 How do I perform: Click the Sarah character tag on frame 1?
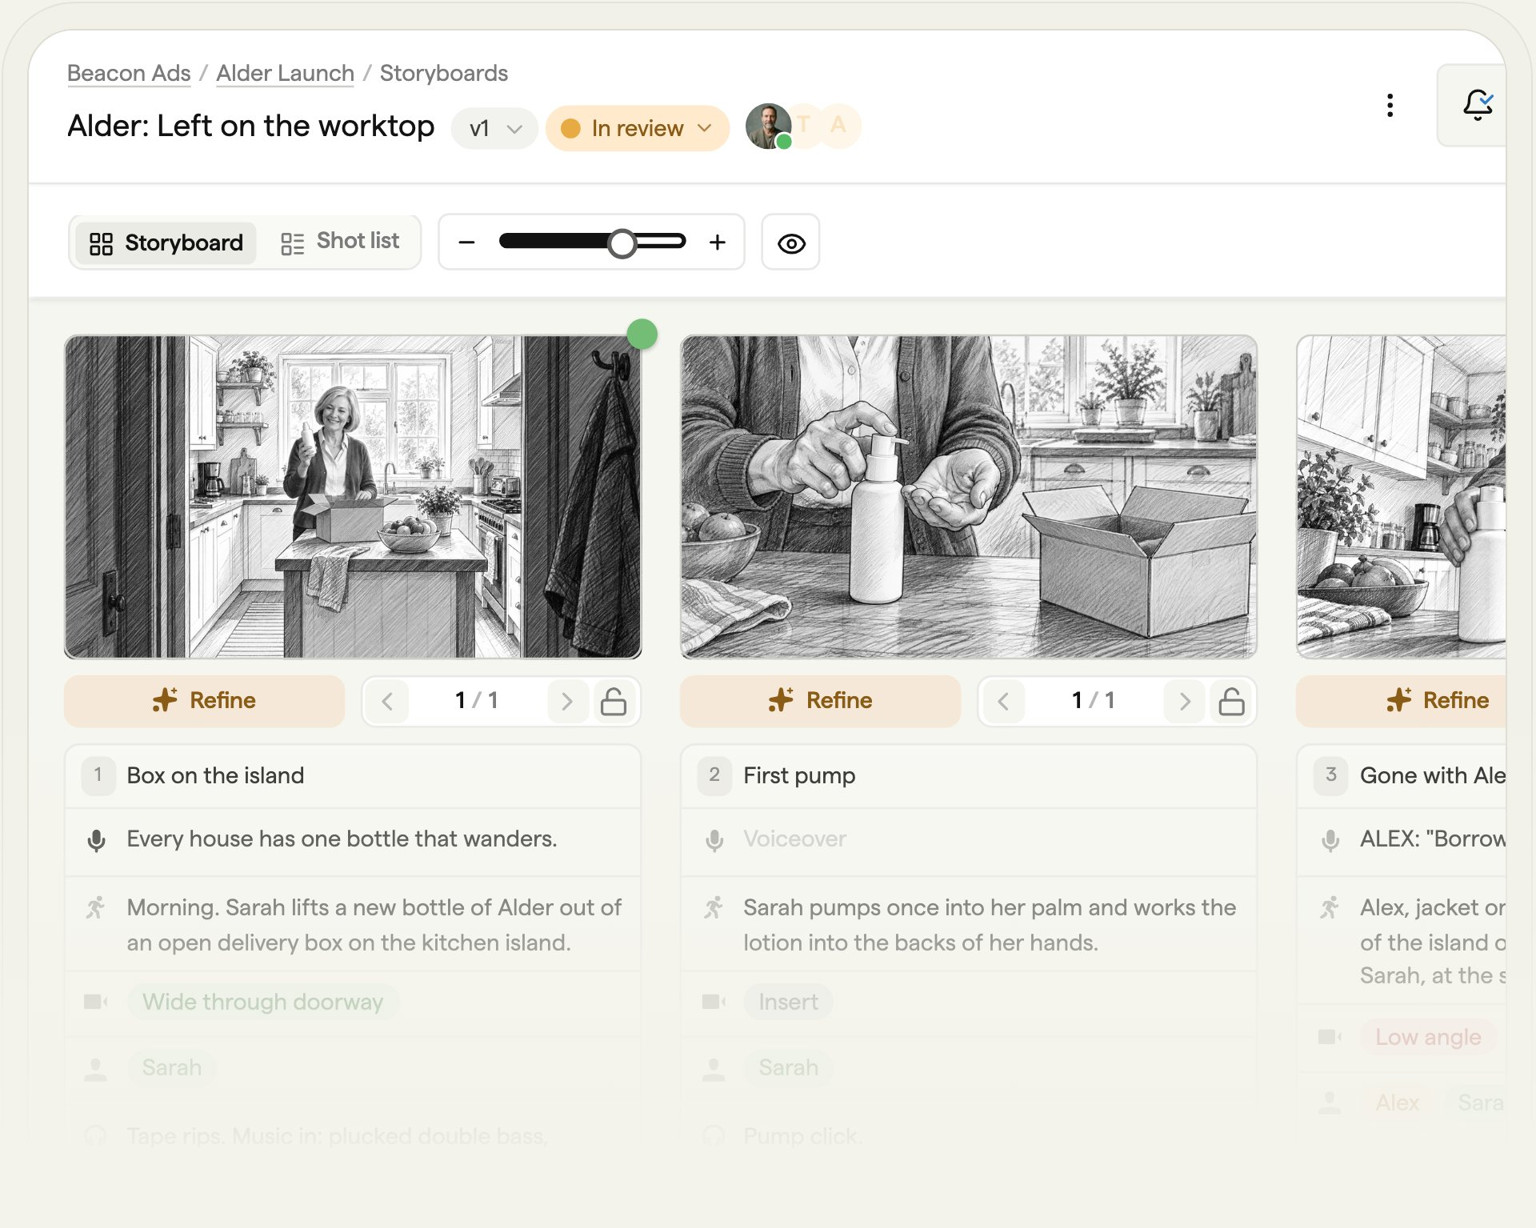[x=172, y=1068]
